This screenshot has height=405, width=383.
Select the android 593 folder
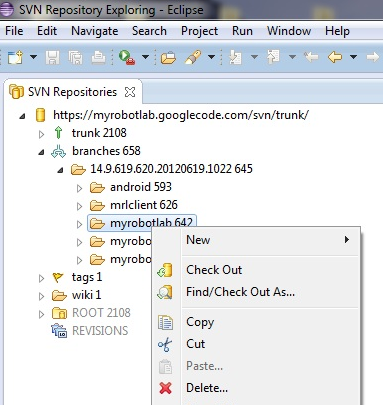141,187
